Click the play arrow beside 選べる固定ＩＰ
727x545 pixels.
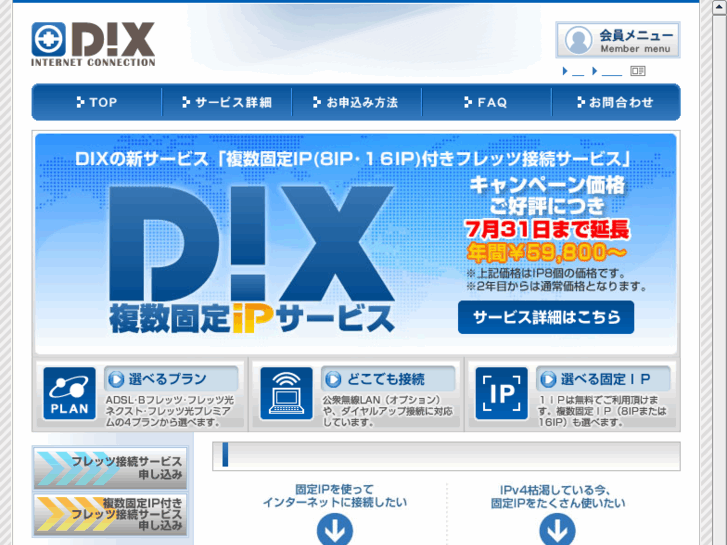(x=548, y=379)
